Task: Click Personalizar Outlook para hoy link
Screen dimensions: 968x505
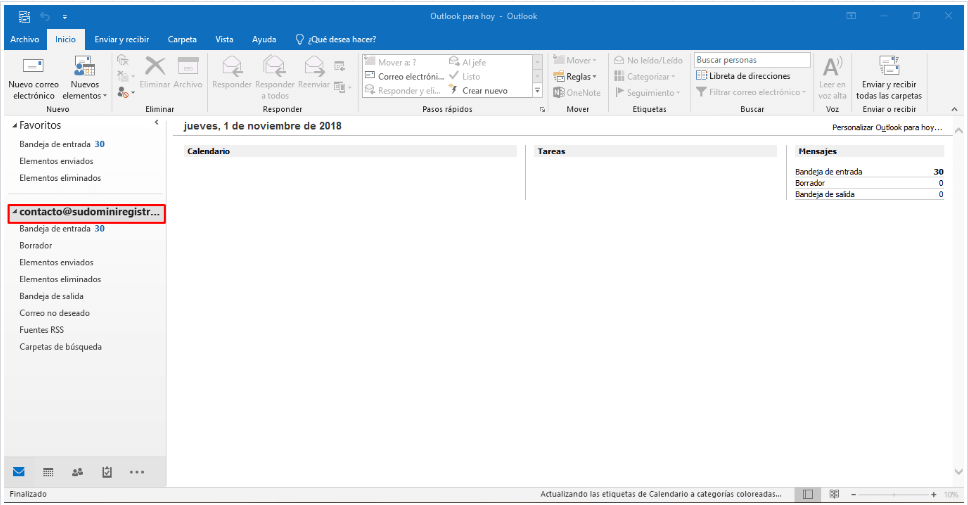Action: pyautogui.click(x=887, y=127)
